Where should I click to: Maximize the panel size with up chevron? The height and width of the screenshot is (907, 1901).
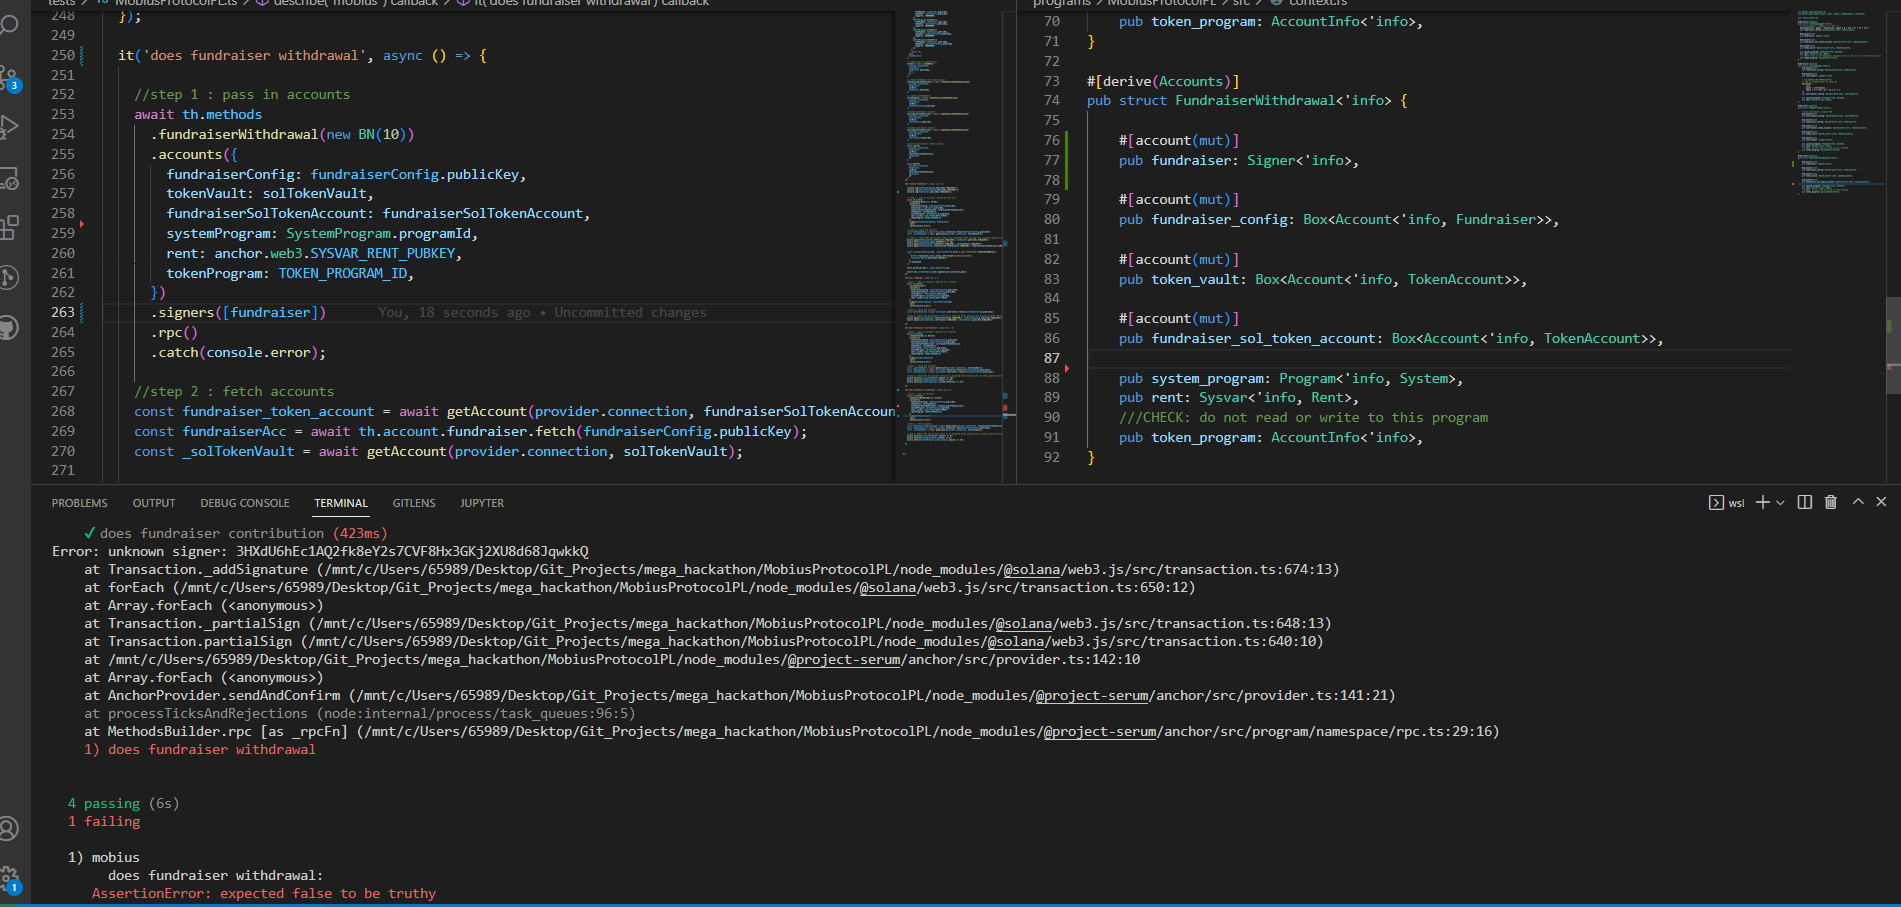[1858, 502]
